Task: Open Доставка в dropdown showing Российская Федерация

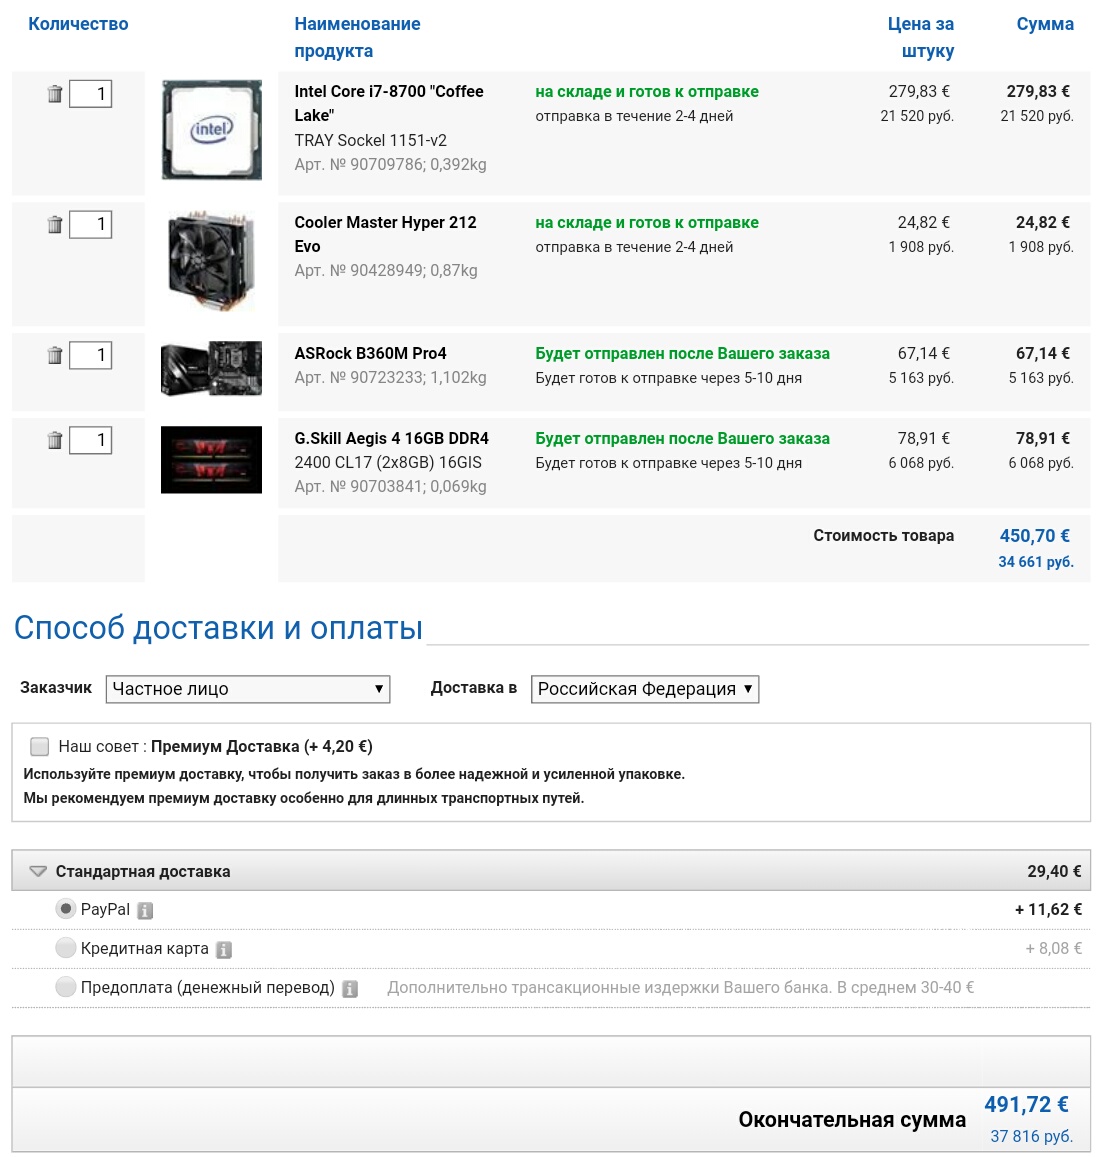Action: [x=645, y=689]
